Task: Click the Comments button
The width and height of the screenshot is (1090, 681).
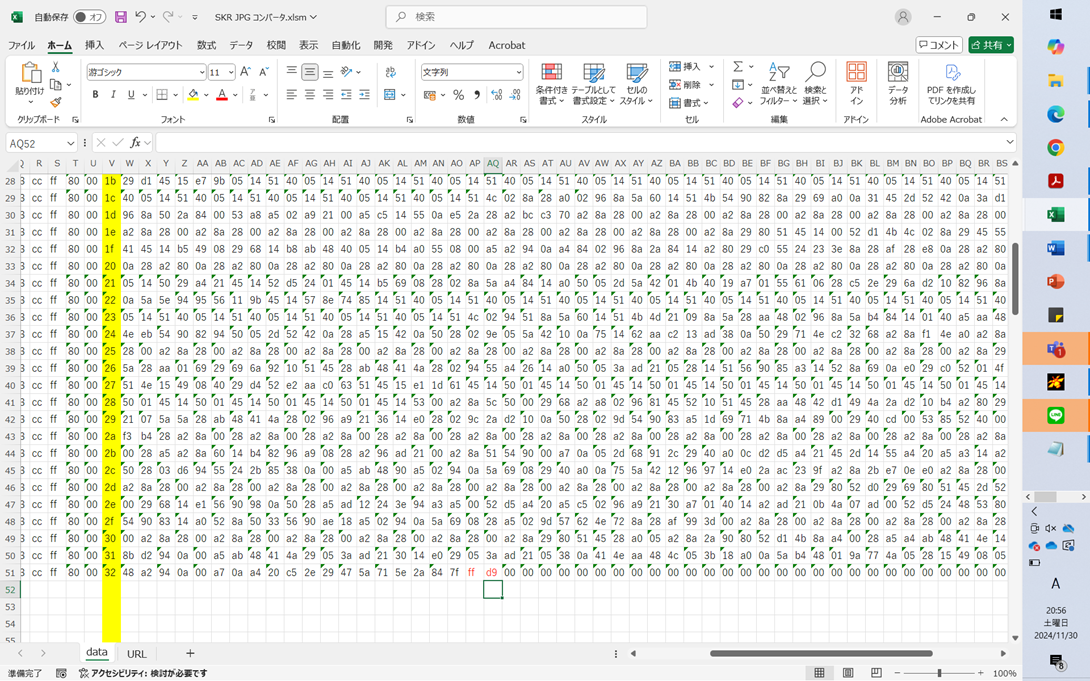Action: [x=939, y=45]
